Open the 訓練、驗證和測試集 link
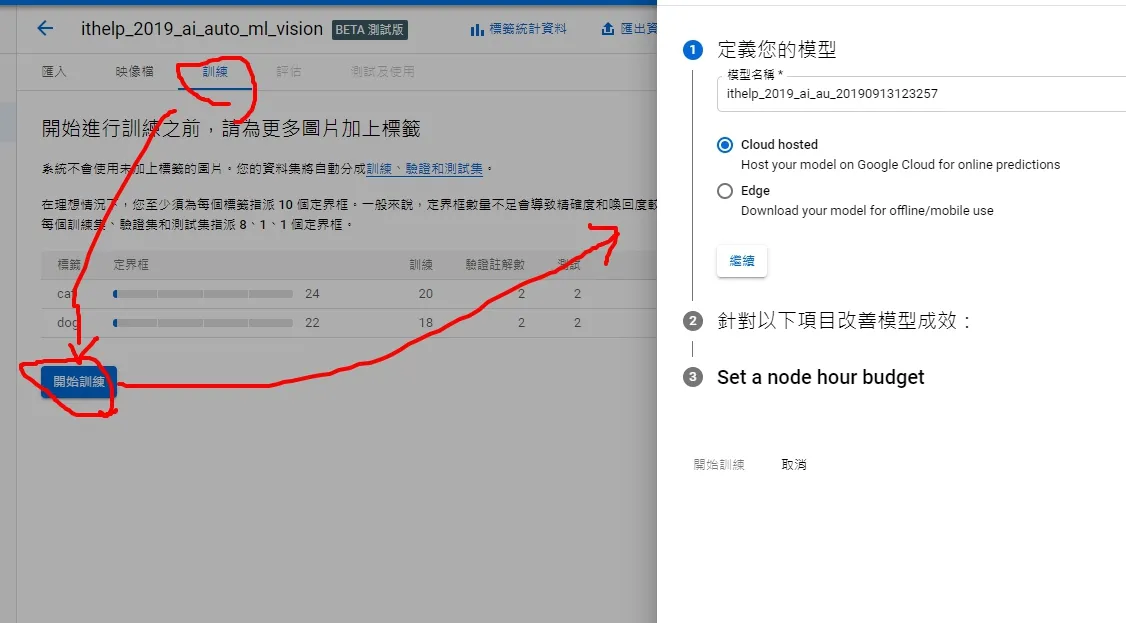 pos(424,169)
